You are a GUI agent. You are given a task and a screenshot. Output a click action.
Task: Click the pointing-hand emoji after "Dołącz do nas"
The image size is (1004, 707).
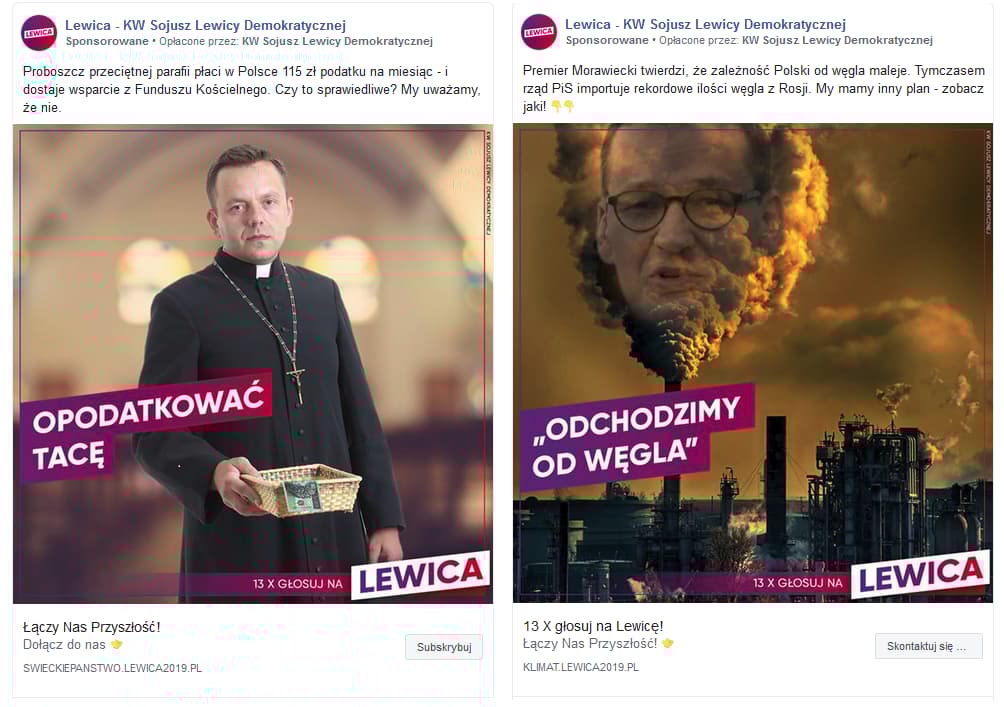(x=117, y=644)
